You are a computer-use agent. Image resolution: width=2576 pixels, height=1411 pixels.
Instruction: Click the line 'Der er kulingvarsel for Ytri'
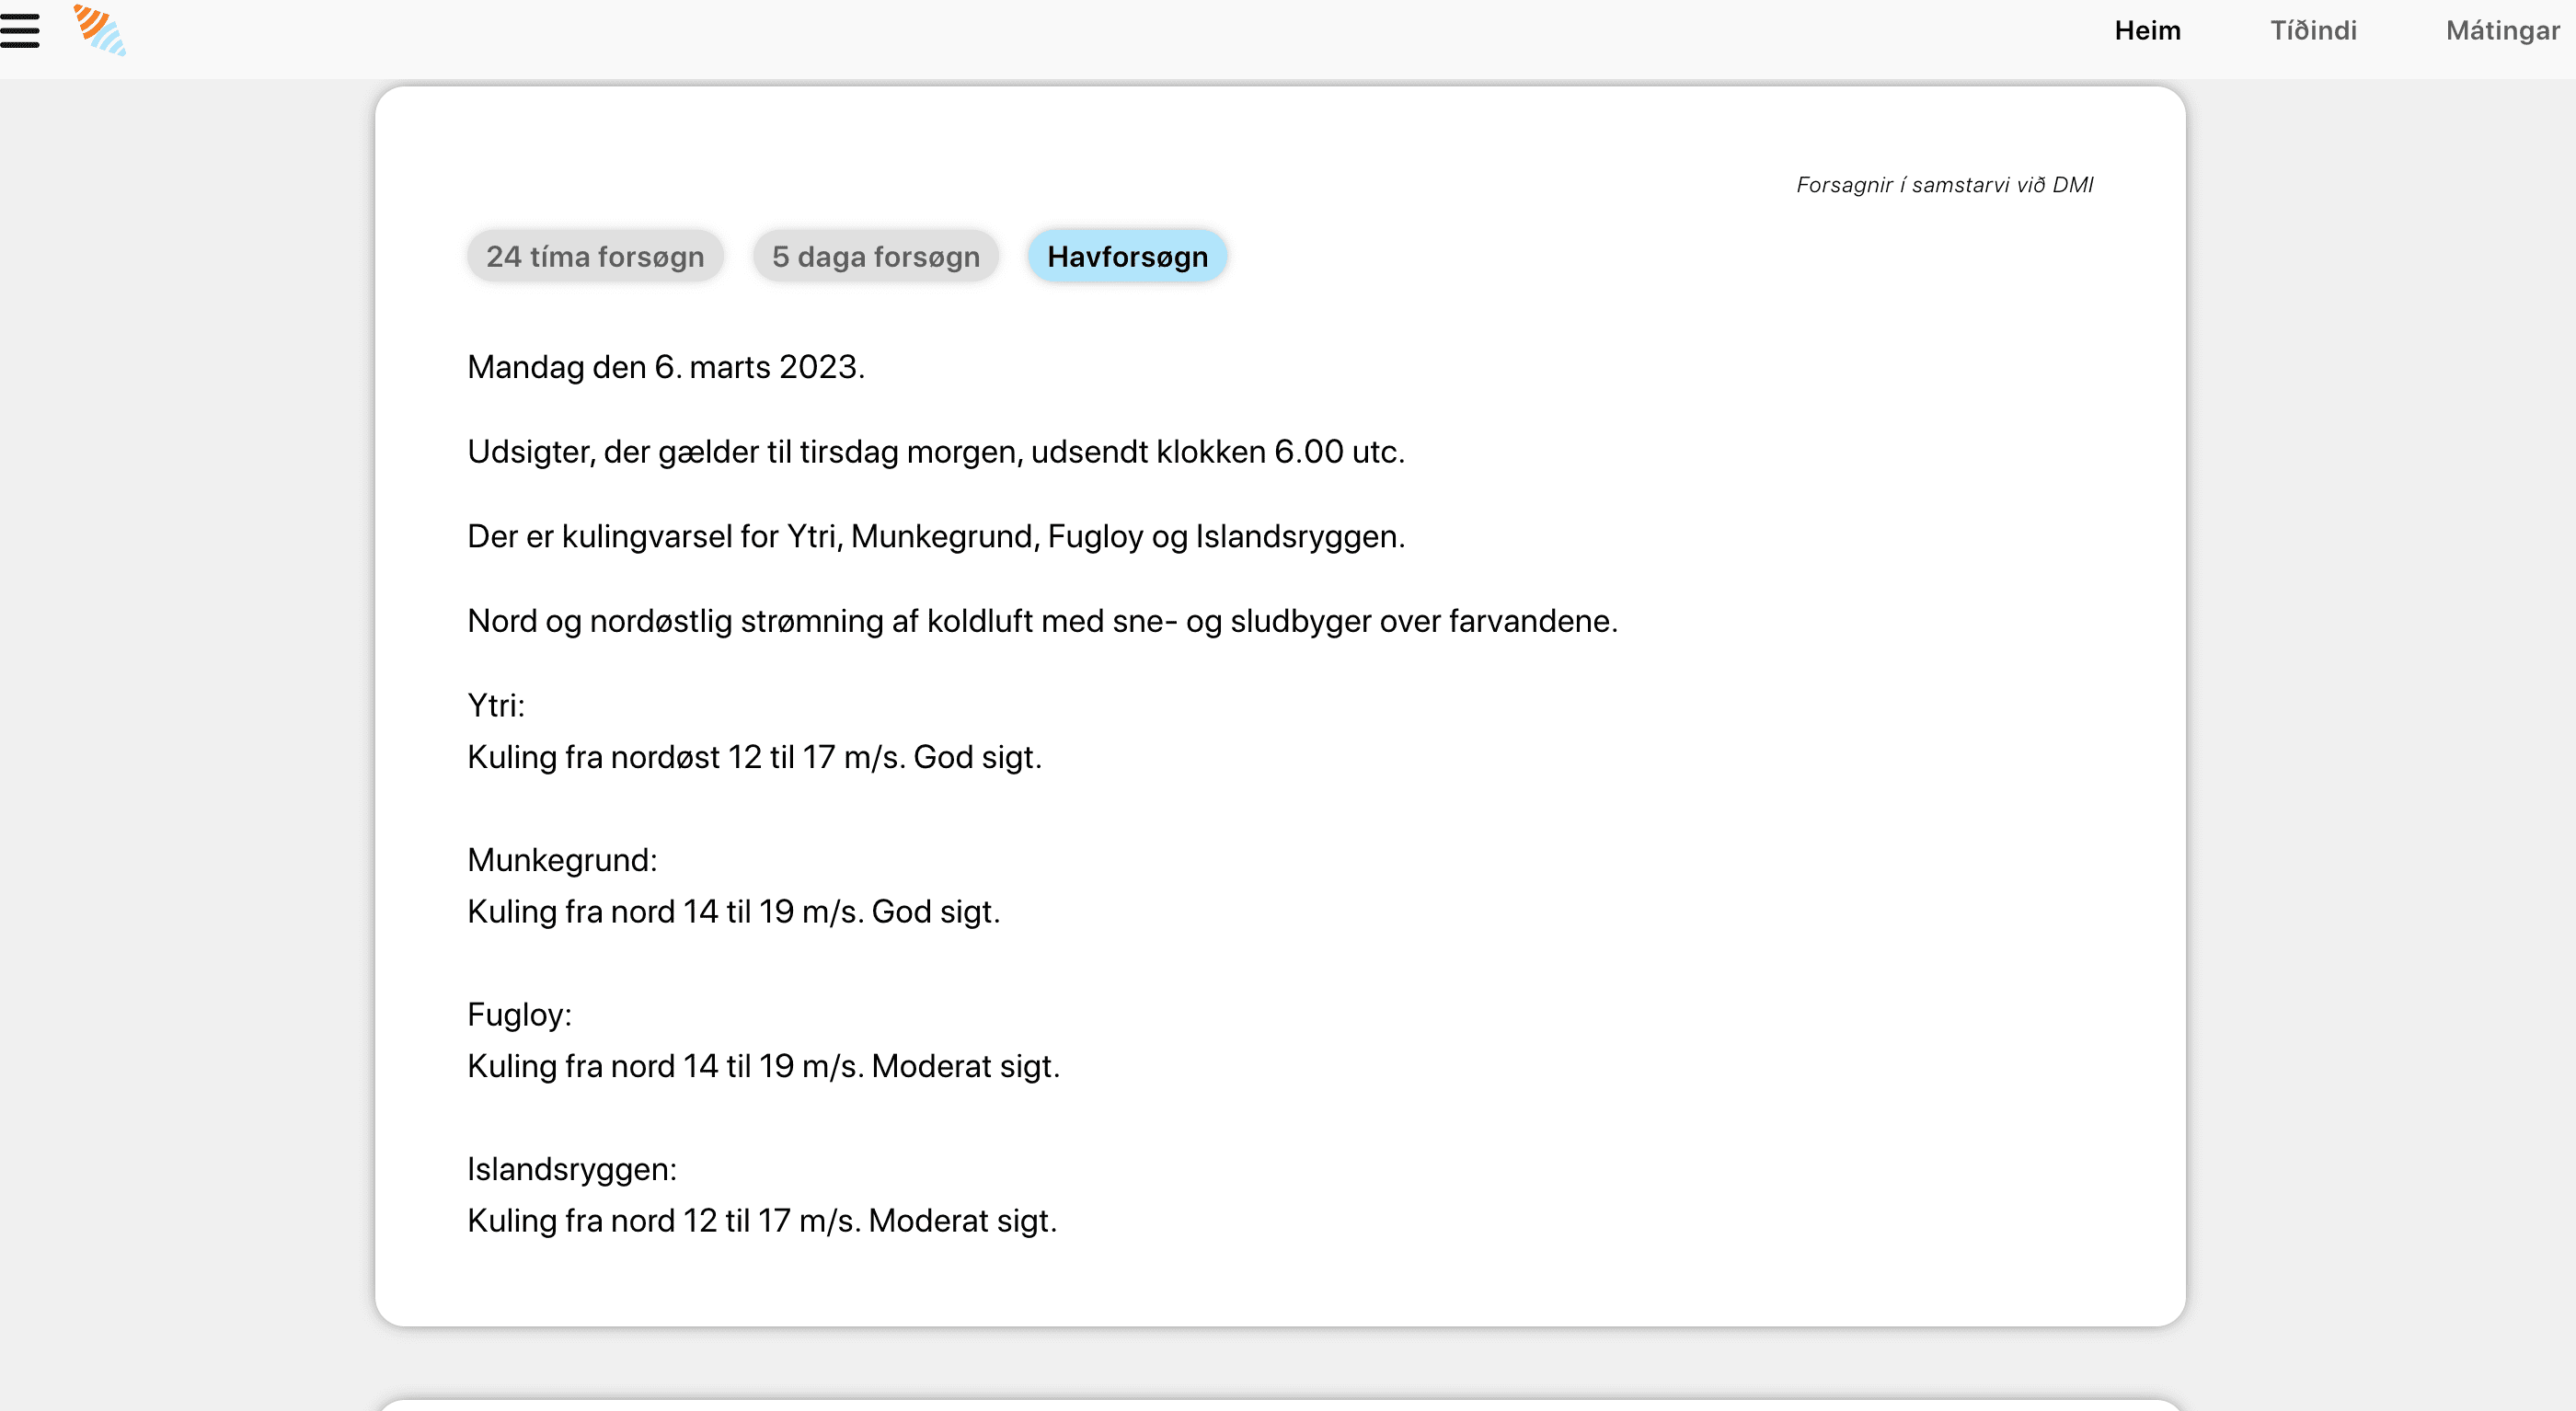[936, 537]
